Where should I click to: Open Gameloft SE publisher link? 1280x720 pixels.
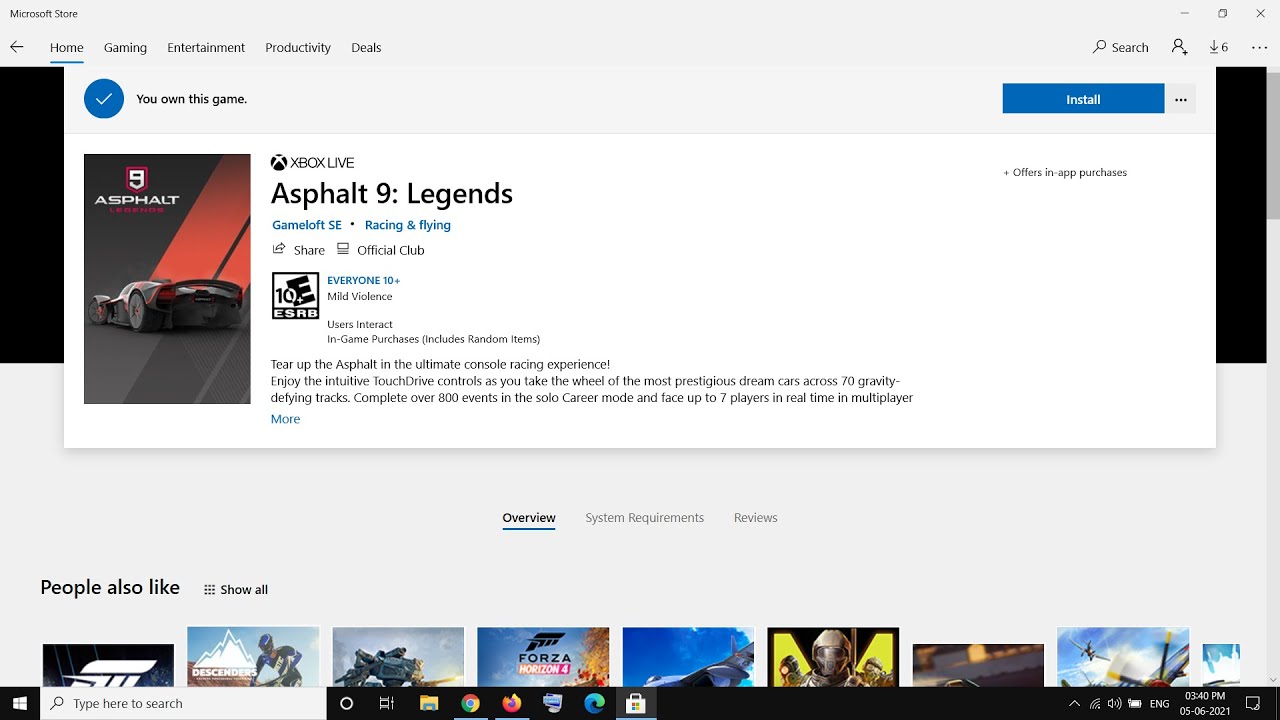(x=307, y=225)
